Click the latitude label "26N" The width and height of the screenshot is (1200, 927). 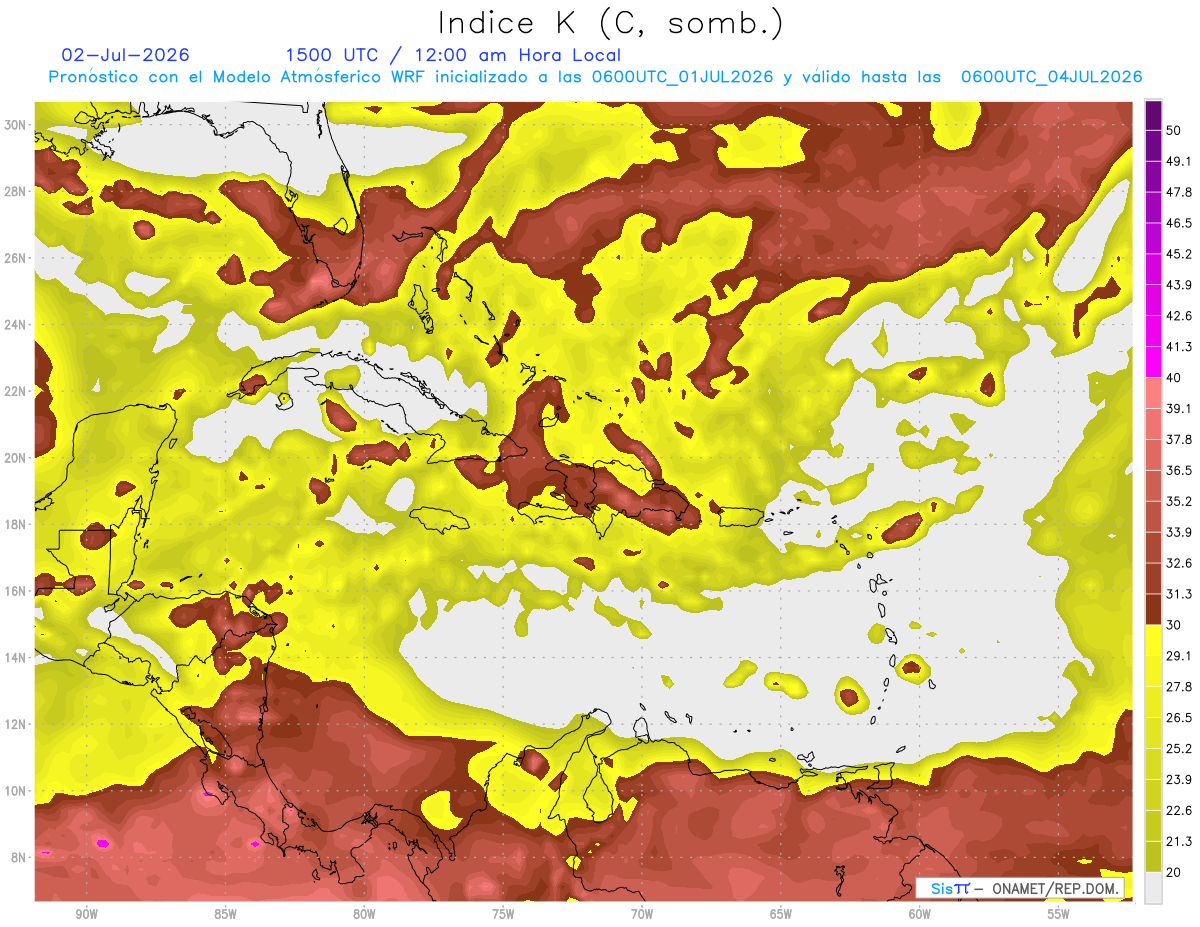click(15, 258)
